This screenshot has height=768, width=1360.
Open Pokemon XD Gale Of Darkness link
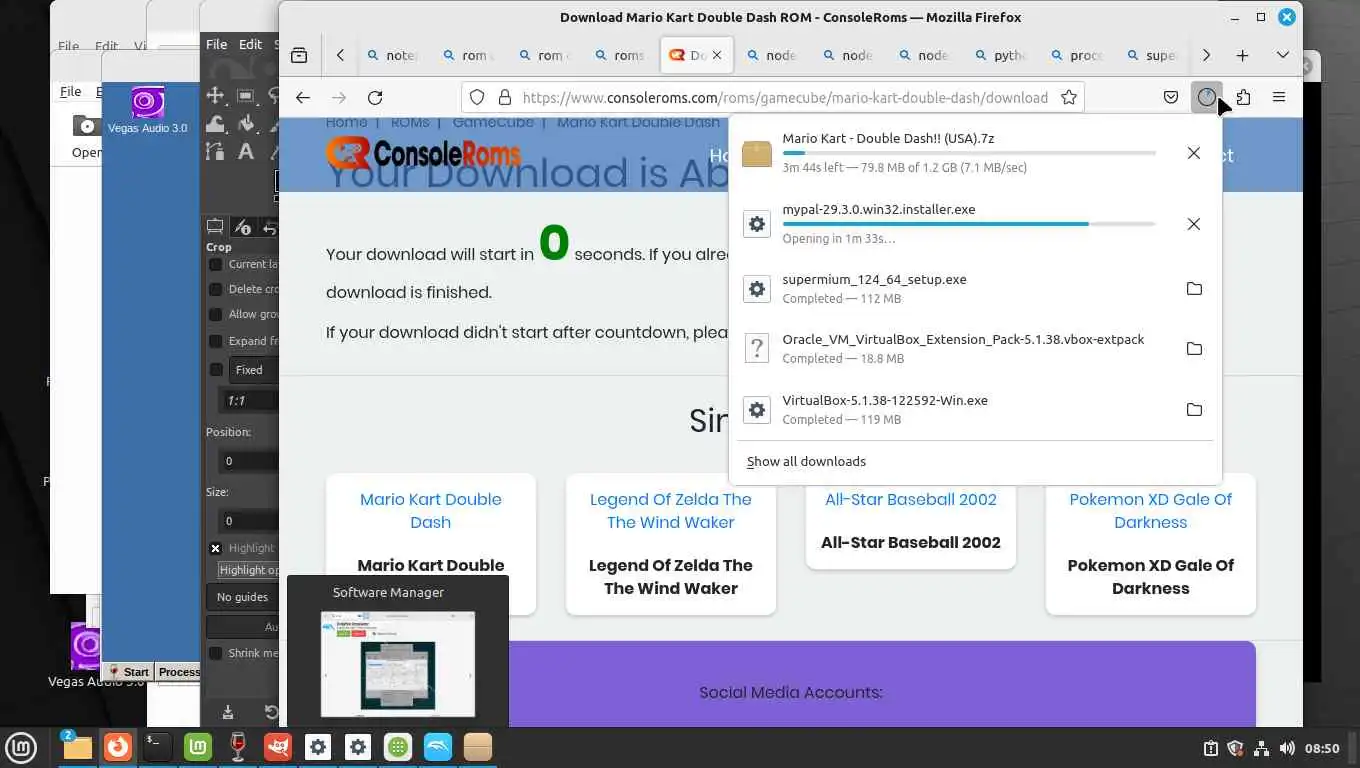pos(1151,510)
